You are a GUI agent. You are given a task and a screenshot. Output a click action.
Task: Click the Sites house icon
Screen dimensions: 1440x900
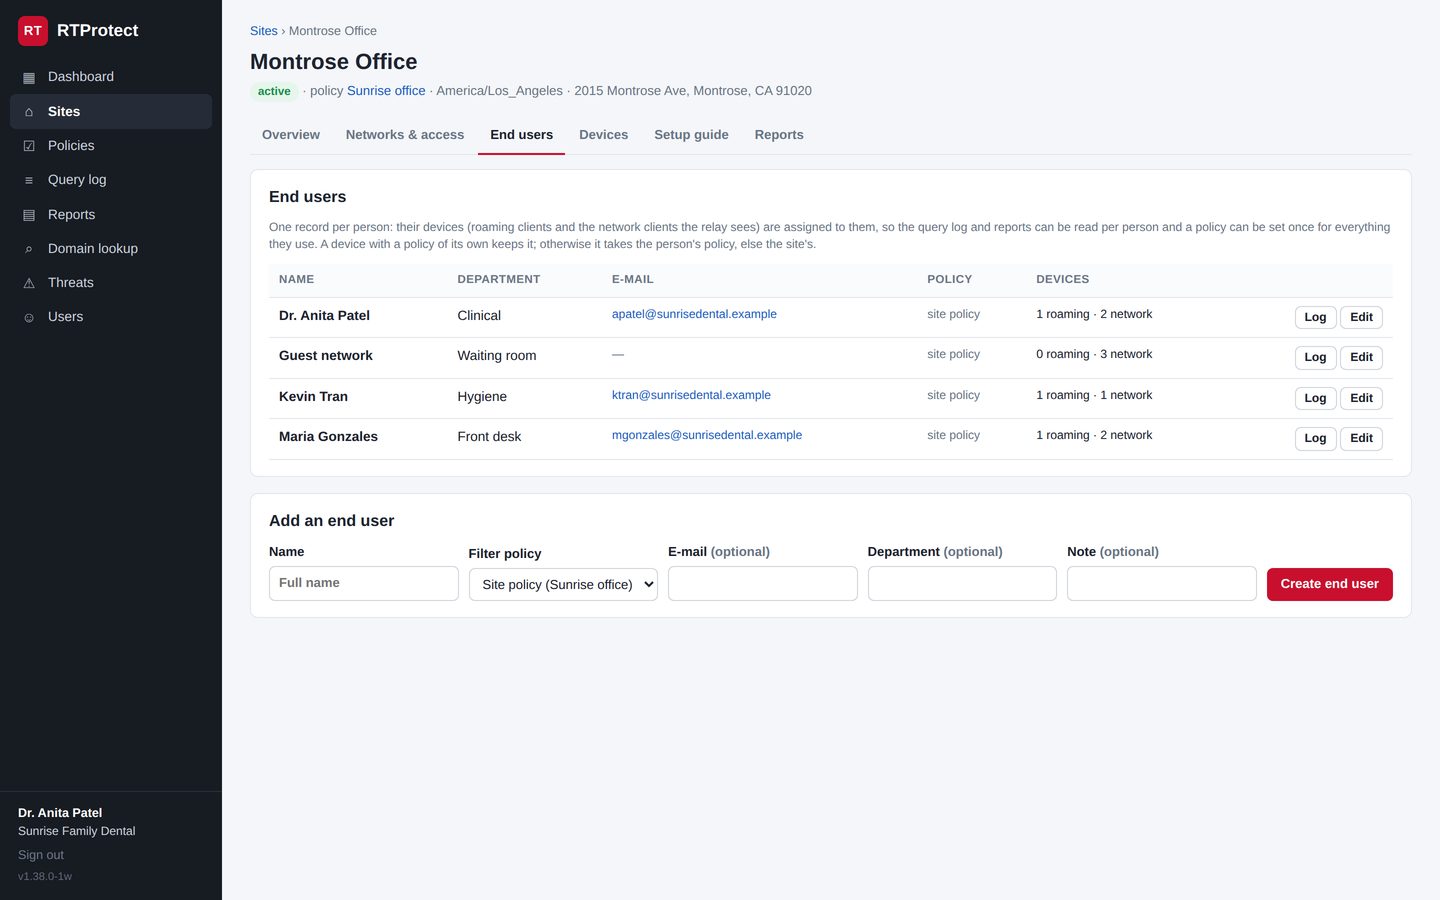pos(29,112)
